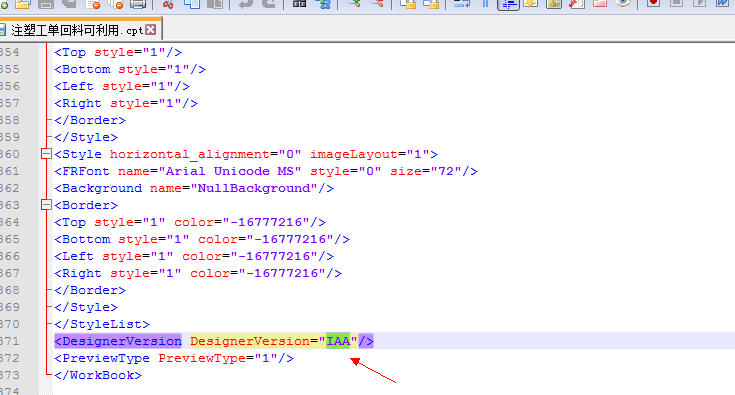Click the PreviewType line text

[x=174, y=358]
